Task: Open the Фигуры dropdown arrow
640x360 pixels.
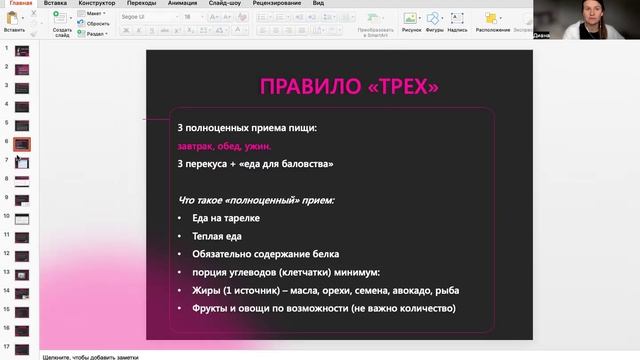Action: coord(442,18)
